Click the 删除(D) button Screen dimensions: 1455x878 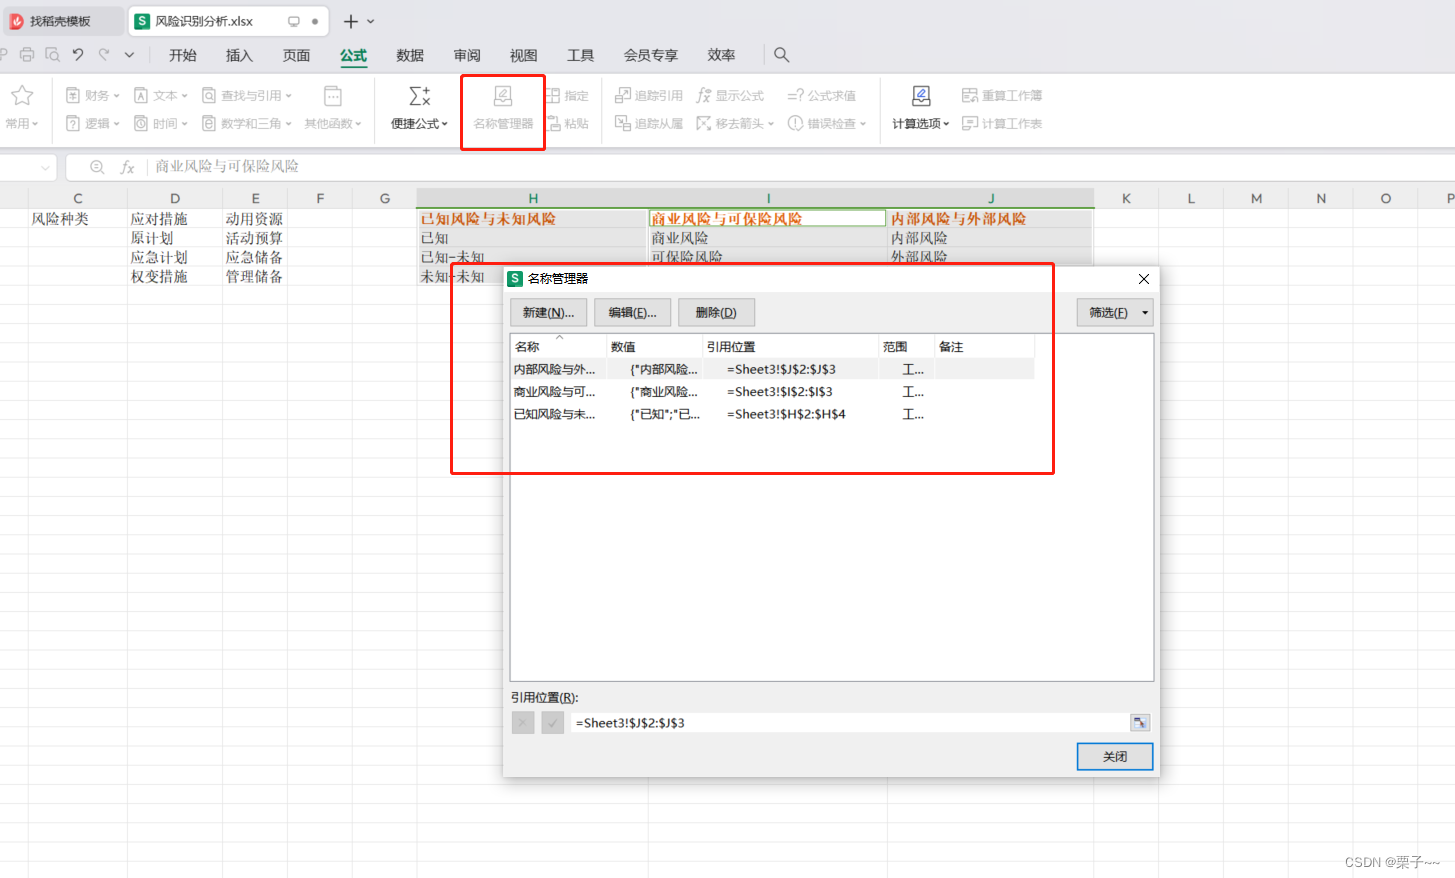tap(716, 313)
